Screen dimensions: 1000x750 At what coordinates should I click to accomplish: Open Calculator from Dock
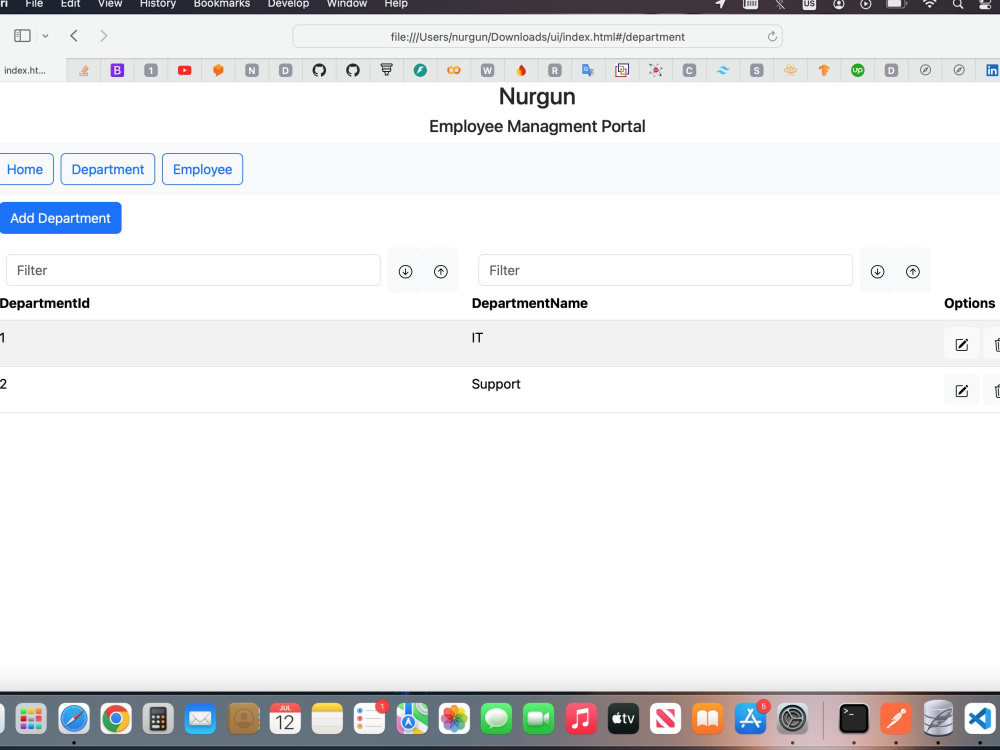[158, 719]
